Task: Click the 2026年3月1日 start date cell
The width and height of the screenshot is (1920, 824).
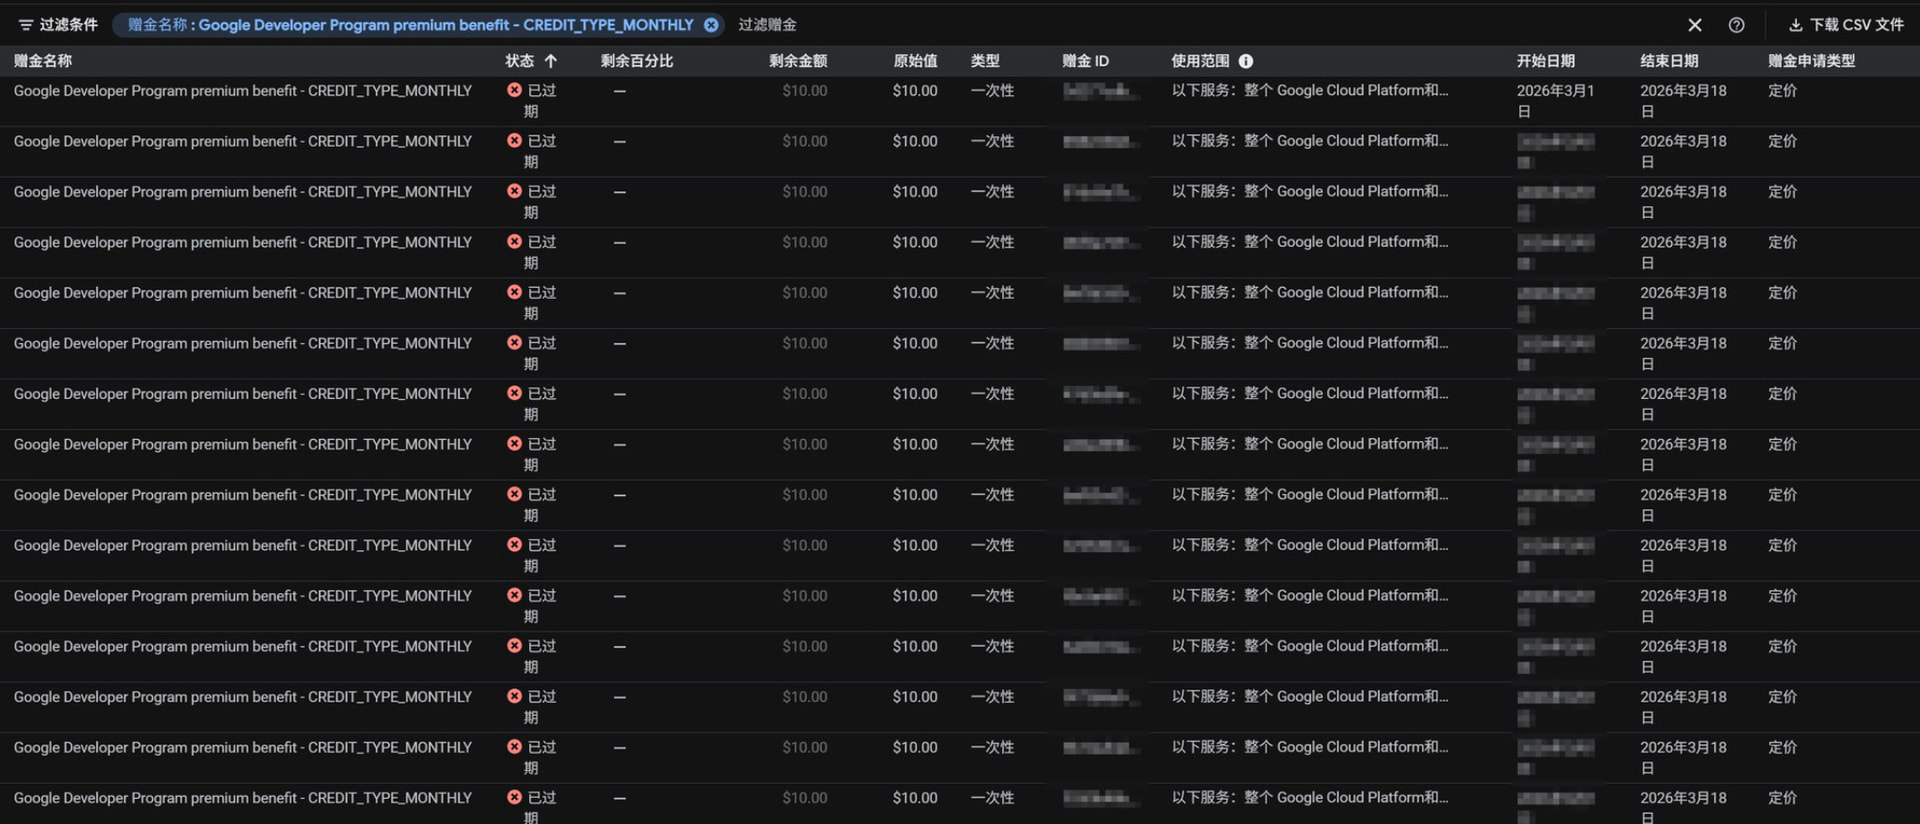Action: click(1555, 101)
